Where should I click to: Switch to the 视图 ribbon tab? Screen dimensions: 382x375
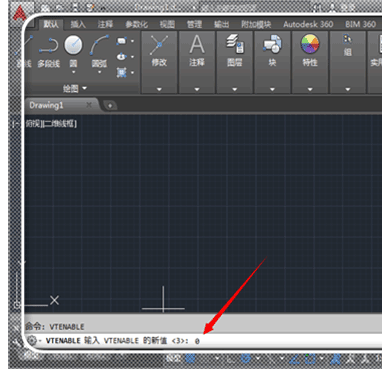tap(167, 24)
